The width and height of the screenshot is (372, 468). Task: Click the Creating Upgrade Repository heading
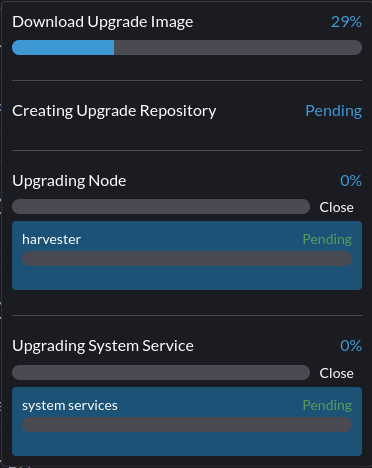(114, 111)
